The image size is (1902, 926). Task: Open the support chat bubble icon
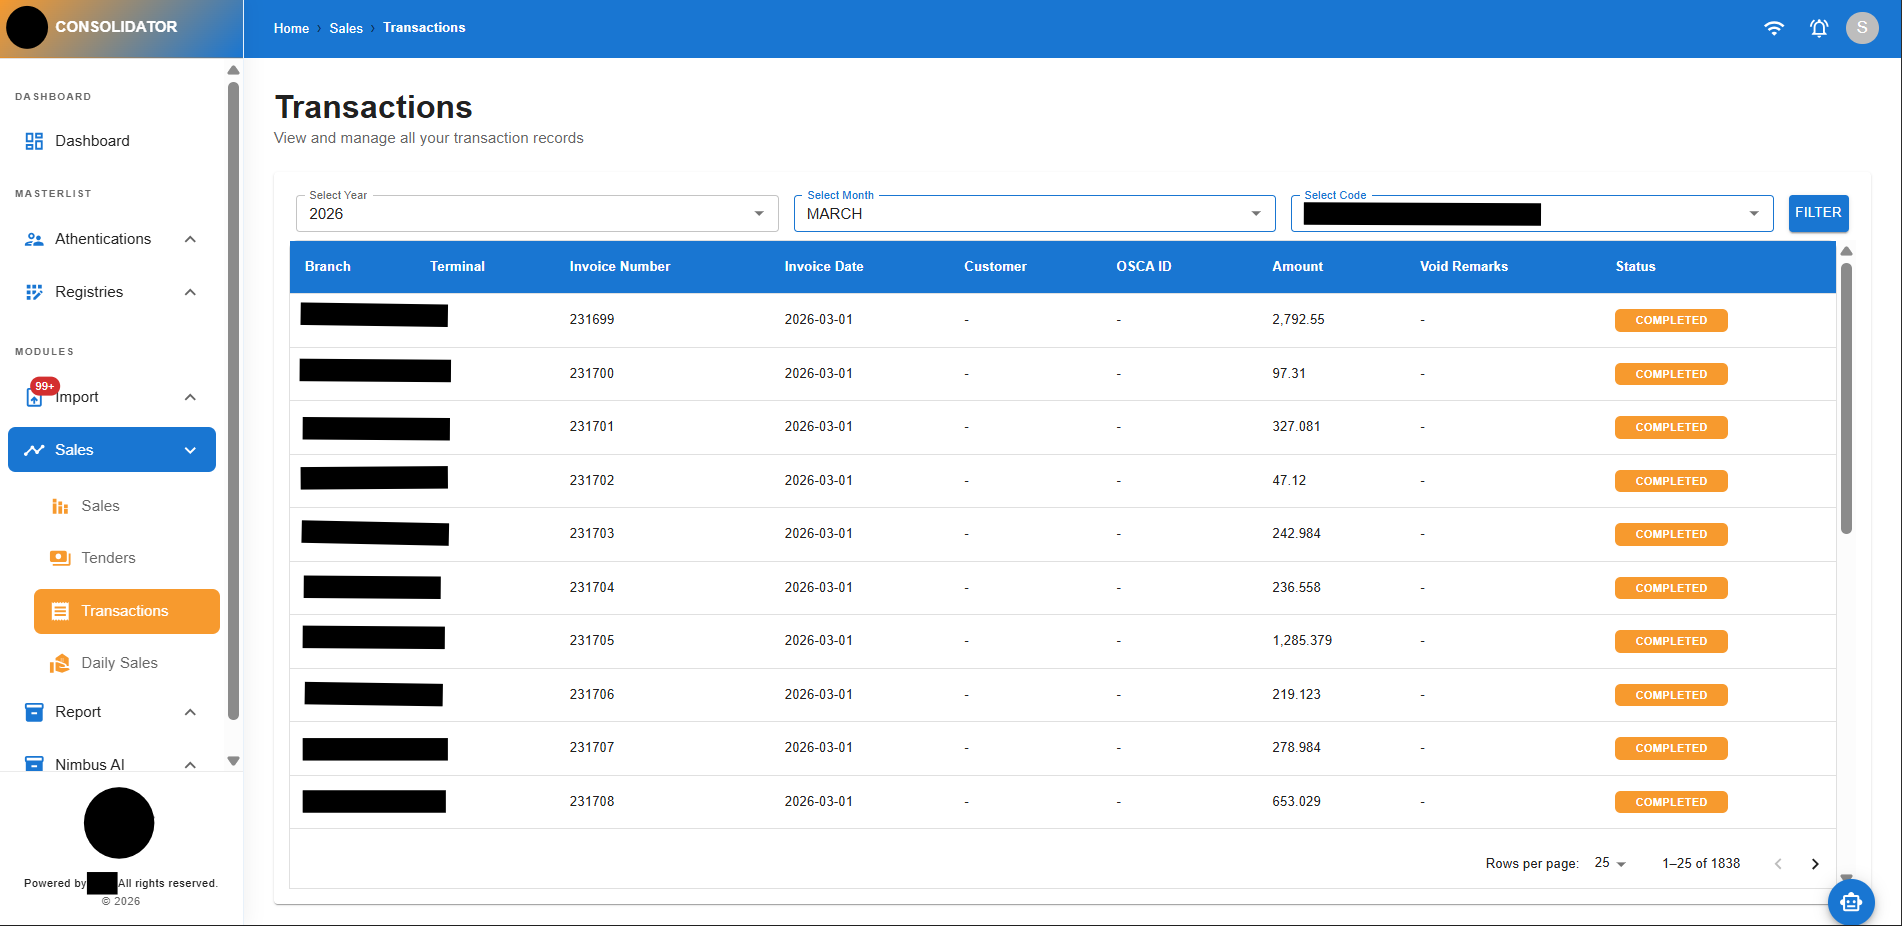click(x=1850, y=902)
